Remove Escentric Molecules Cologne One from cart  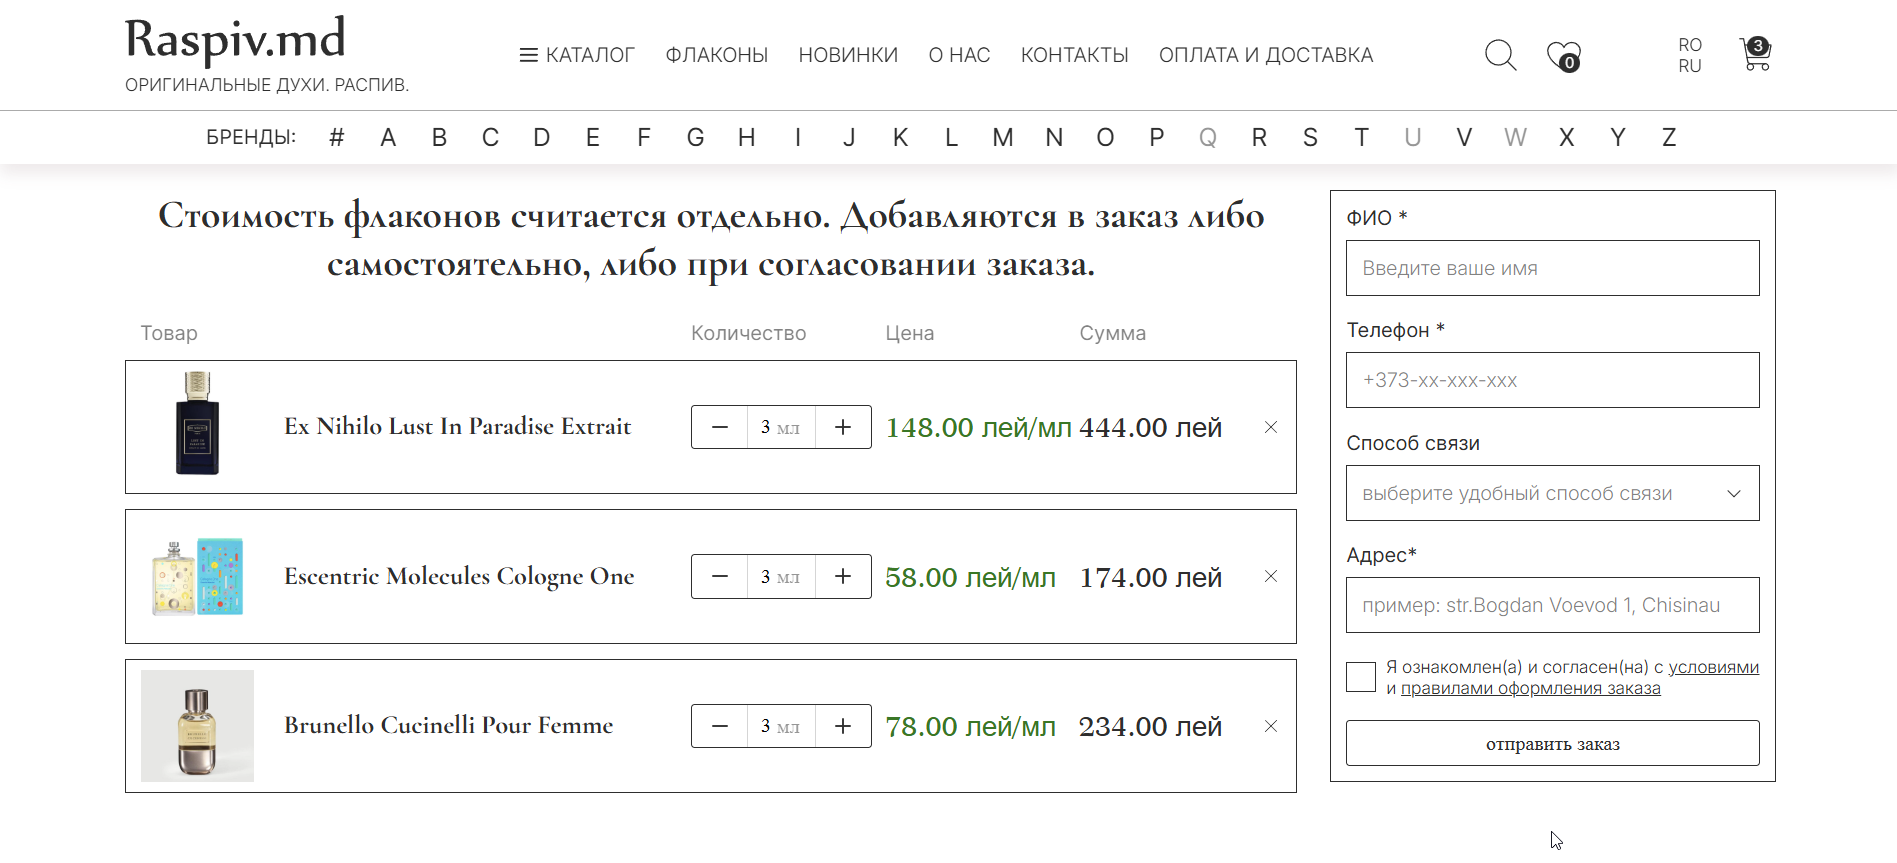point(1271,576)
